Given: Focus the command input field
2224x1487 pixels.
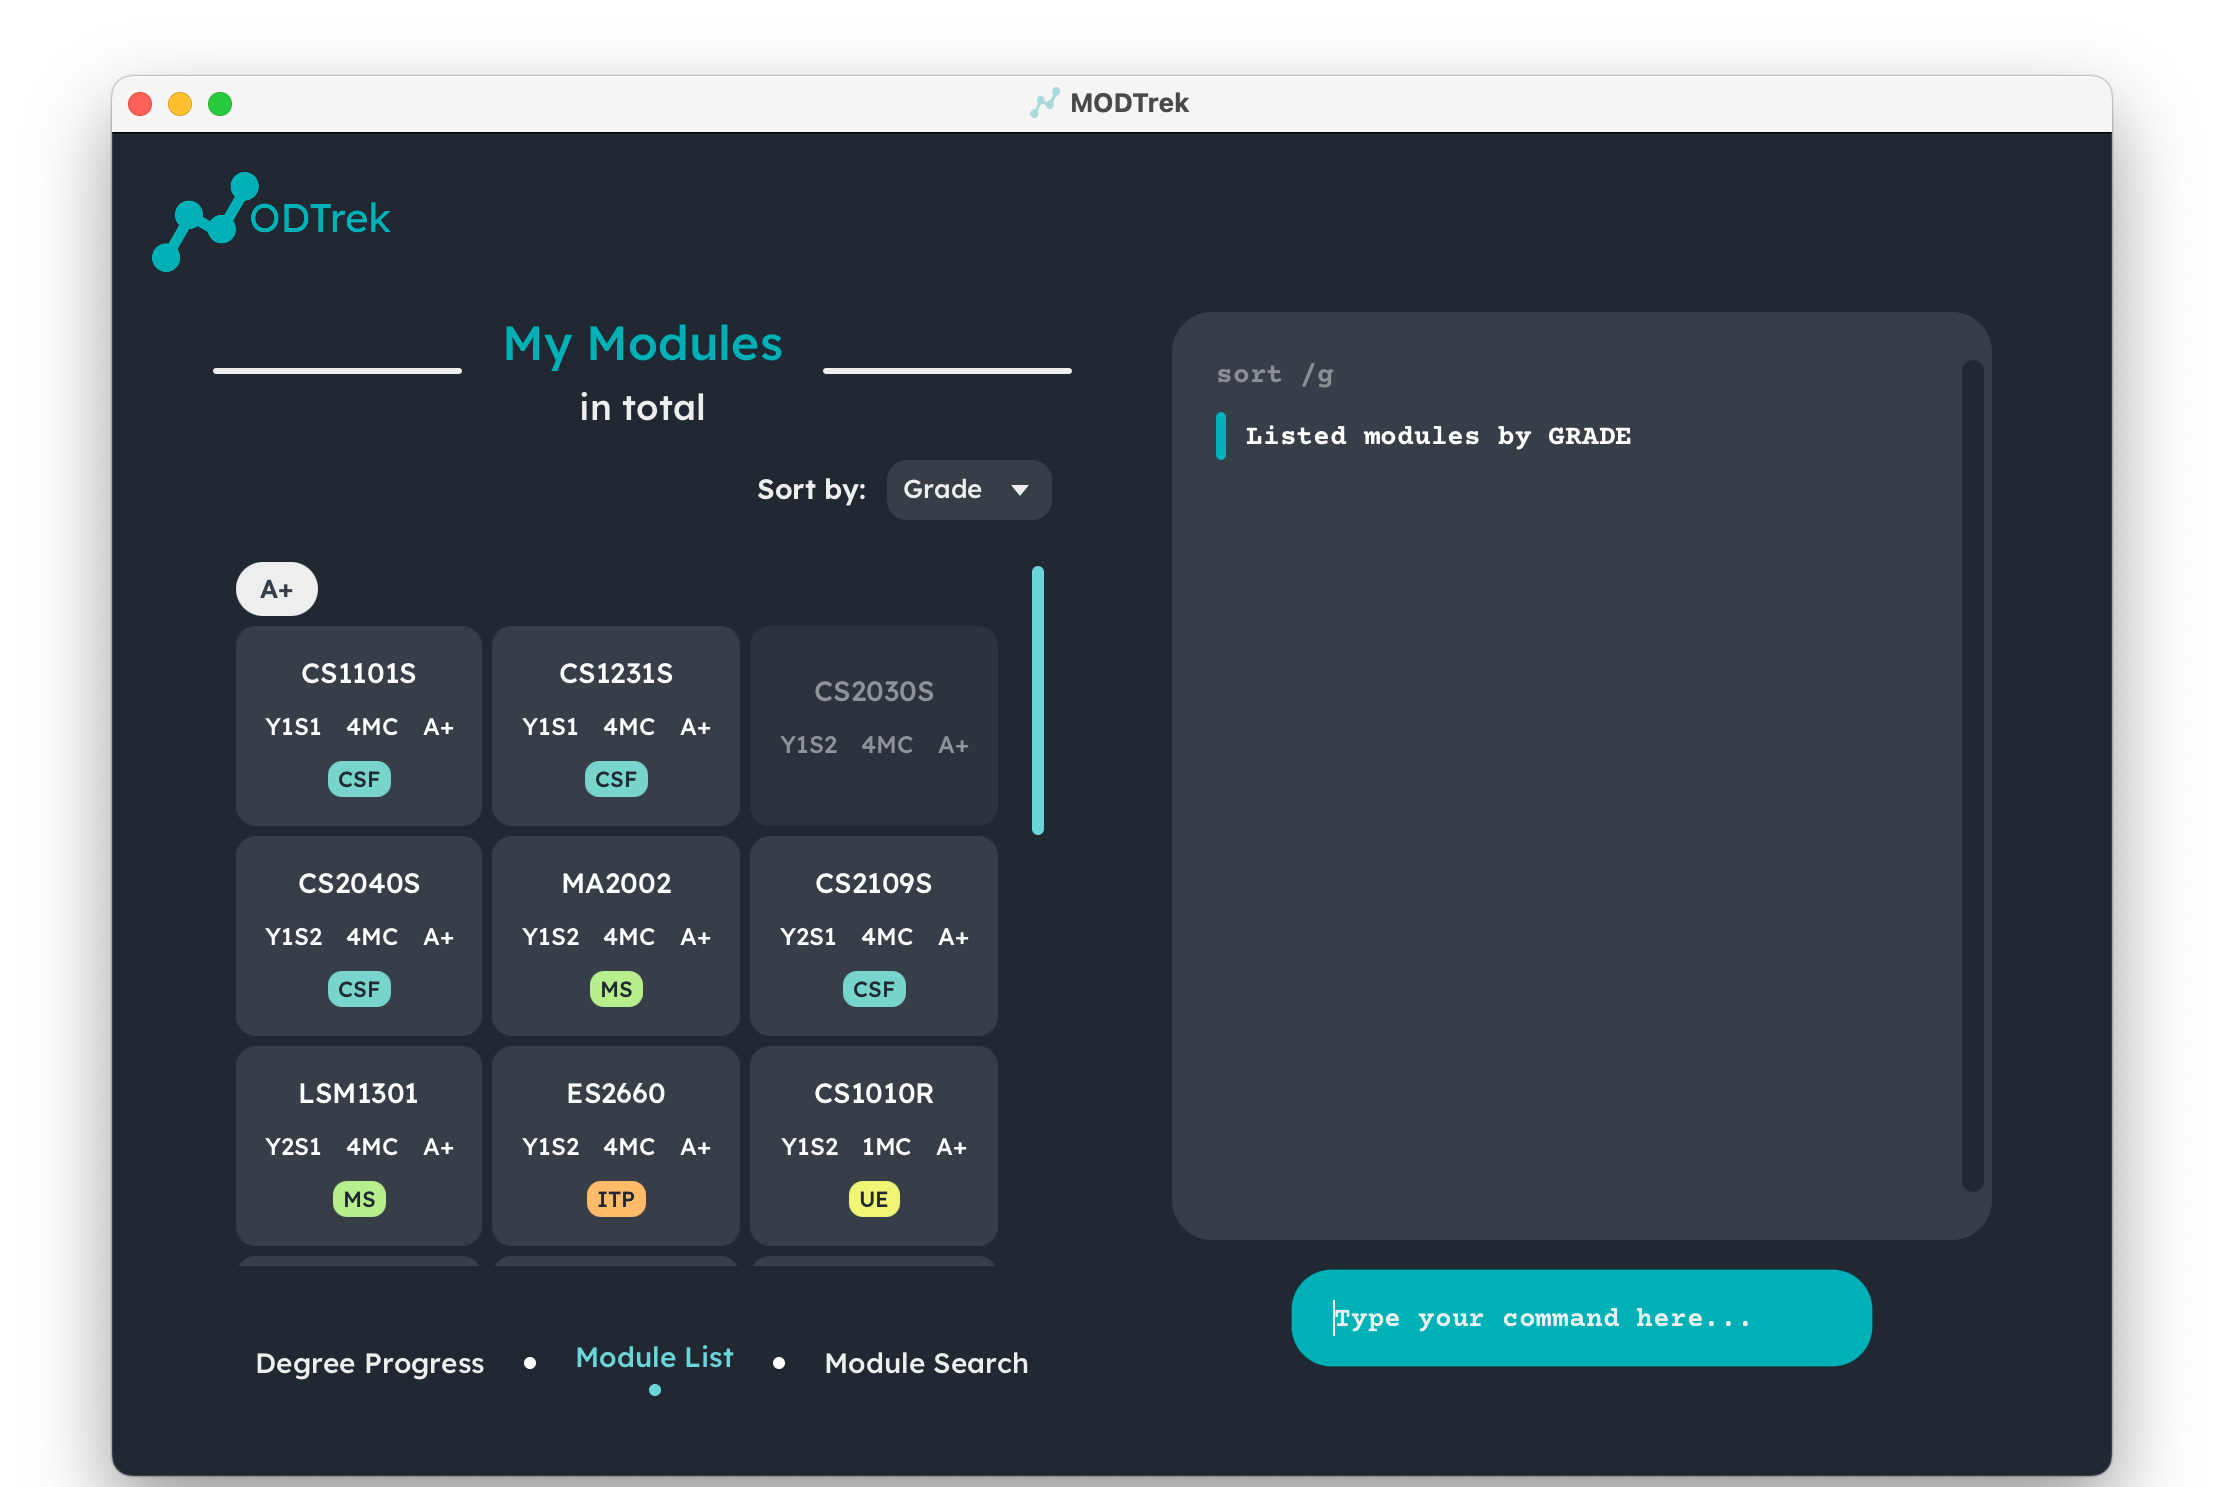Looking at the screenshot, I should tap(1581, 1318).
